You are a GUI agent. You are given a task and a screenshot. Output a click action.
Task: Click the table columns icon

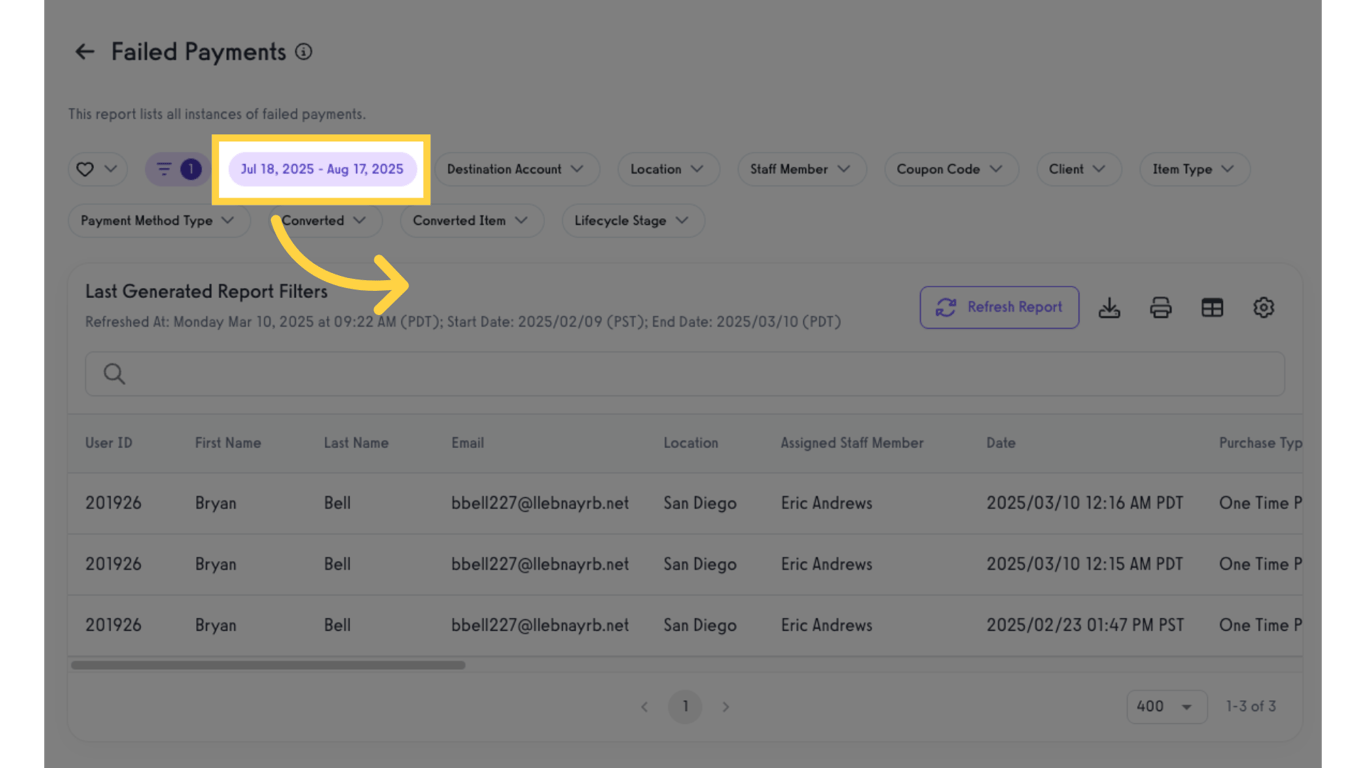(x=1212, y=308)
